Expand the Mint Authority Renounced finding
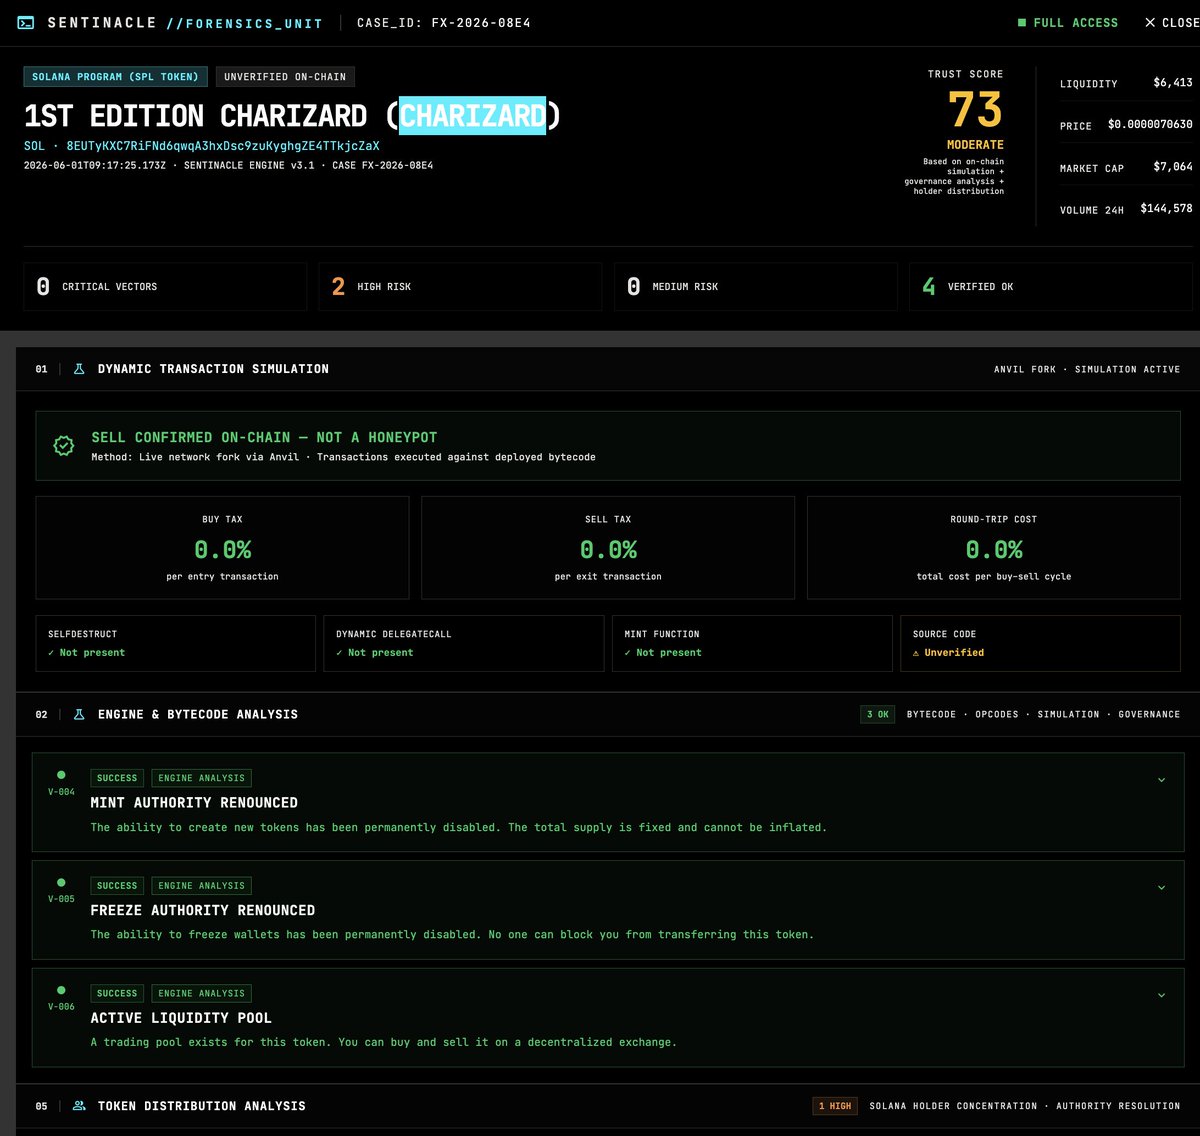This screenshot has width=1200, height=1136. 1161,780
